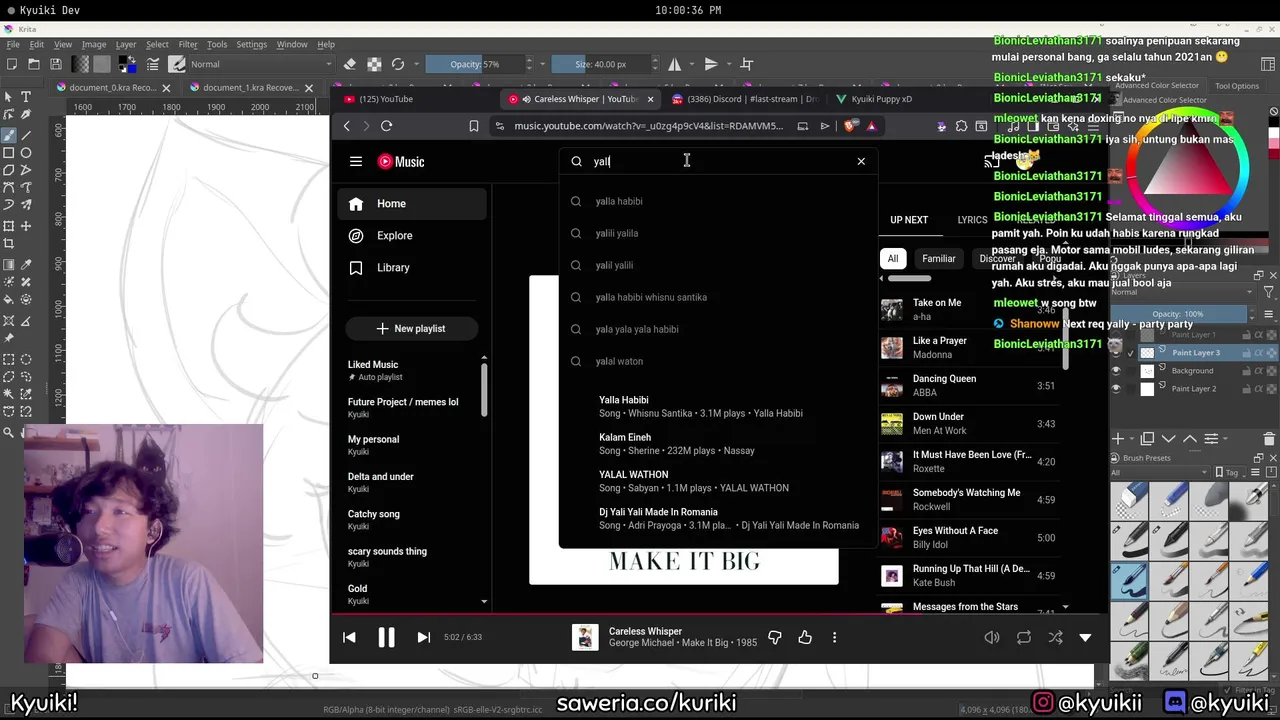Select the All filter chip
This screenshot has height=720, width=1280.
(x=892, y=258)
